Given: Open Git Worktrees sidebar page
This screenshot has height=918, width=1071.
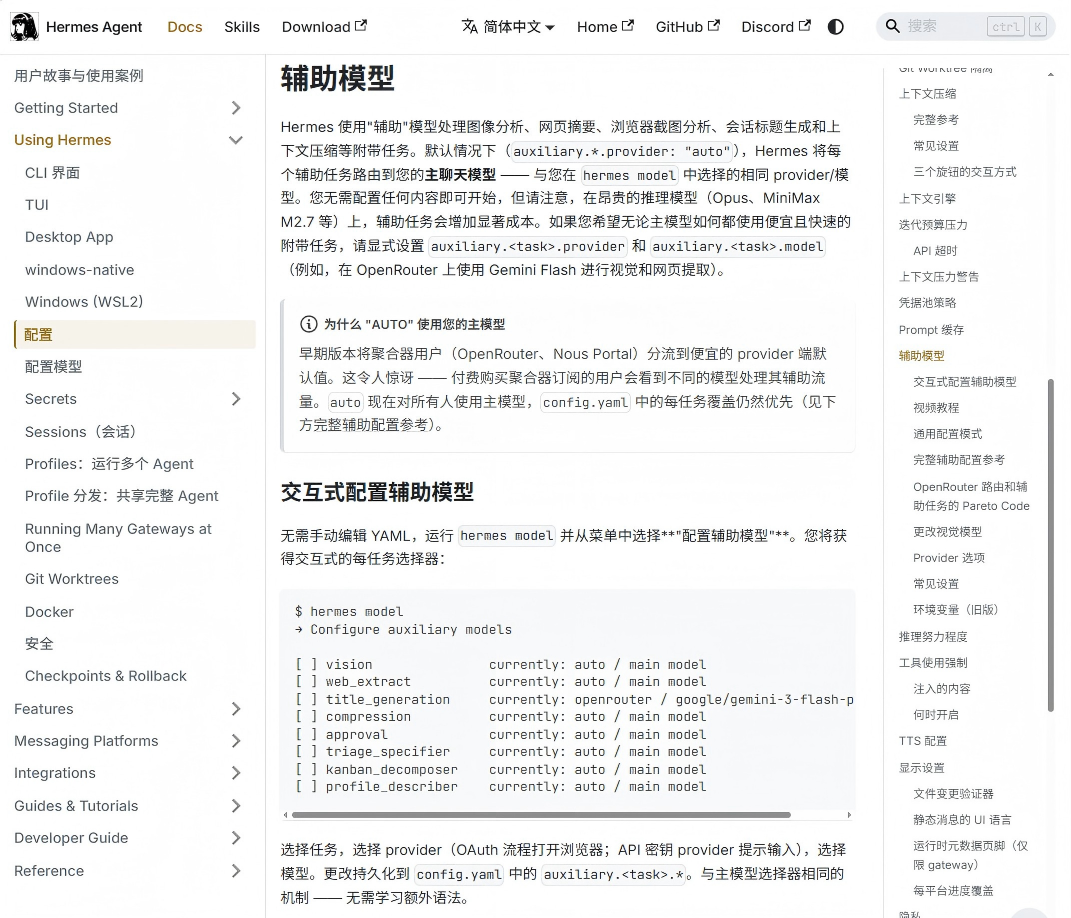Looking at the screenshot, I should point(72,579).
